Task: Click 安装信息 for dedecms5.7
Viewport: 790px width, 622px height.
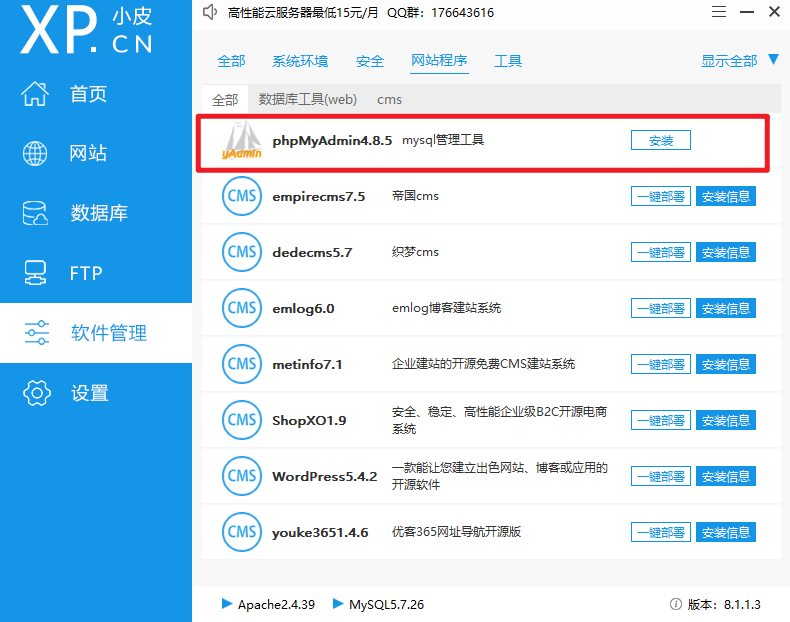Action: (726, 252)
